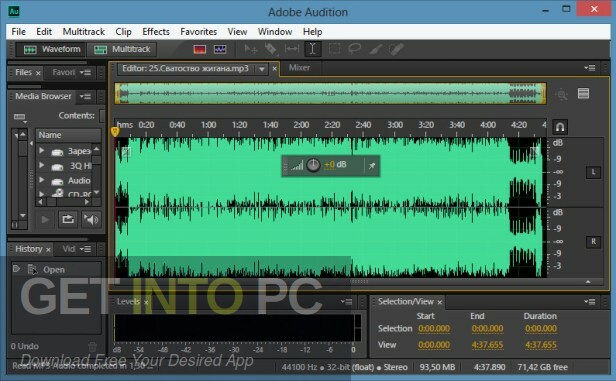This screenshot has height=381, width=616.
Task: Show the spectral pitch display
Action: point(220,49)
